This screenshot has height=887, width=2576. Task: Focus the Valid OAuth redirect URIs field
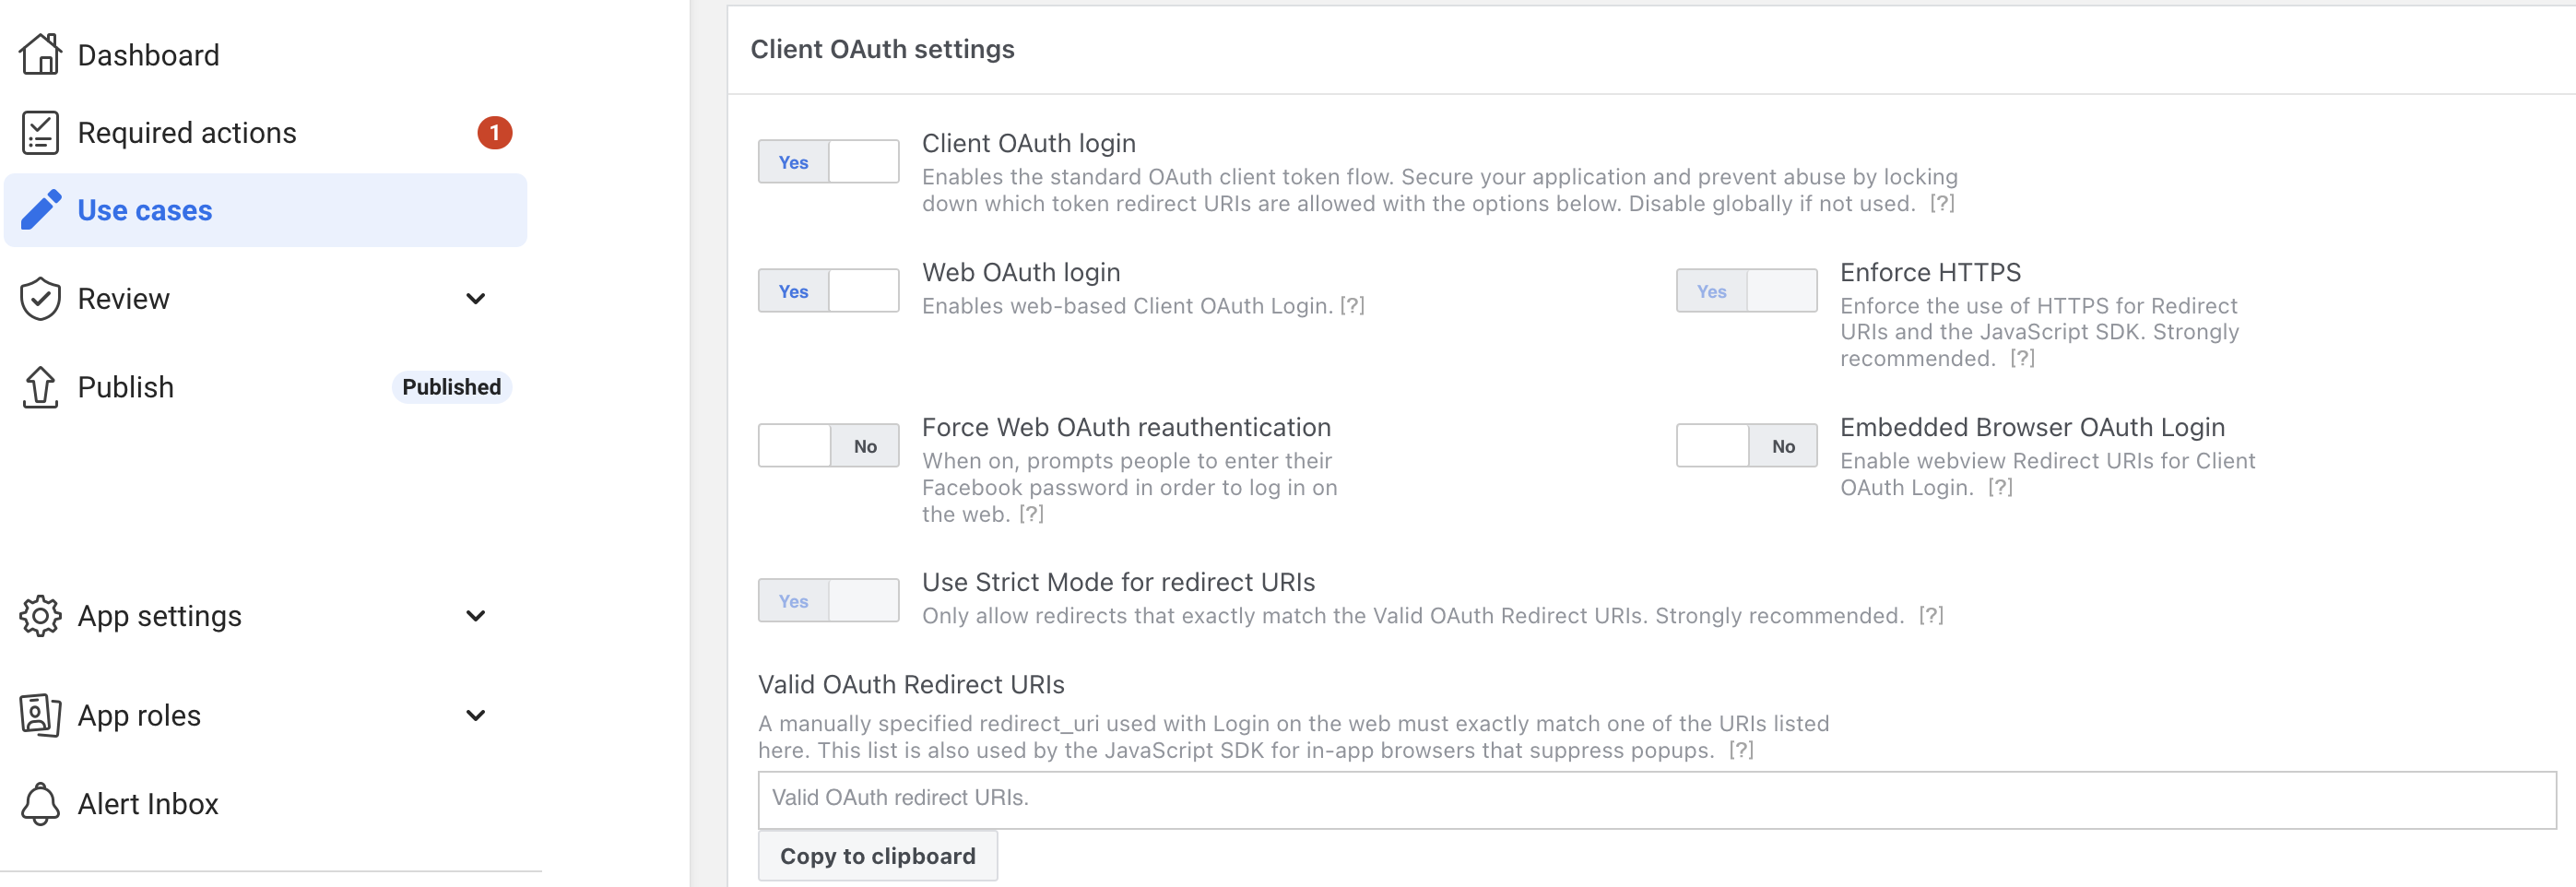[1656, 799]
